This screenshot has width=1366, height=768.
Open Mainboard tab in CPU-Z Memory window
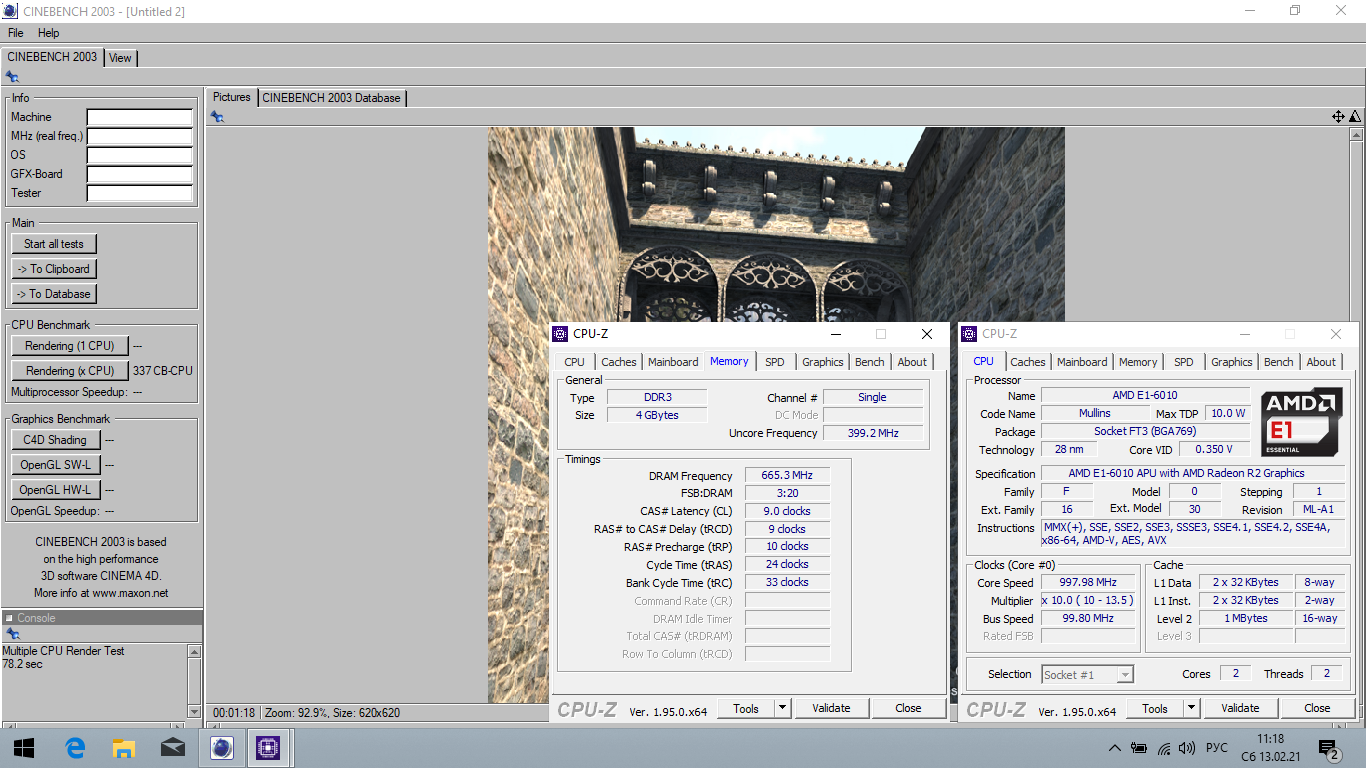(673, 362)
